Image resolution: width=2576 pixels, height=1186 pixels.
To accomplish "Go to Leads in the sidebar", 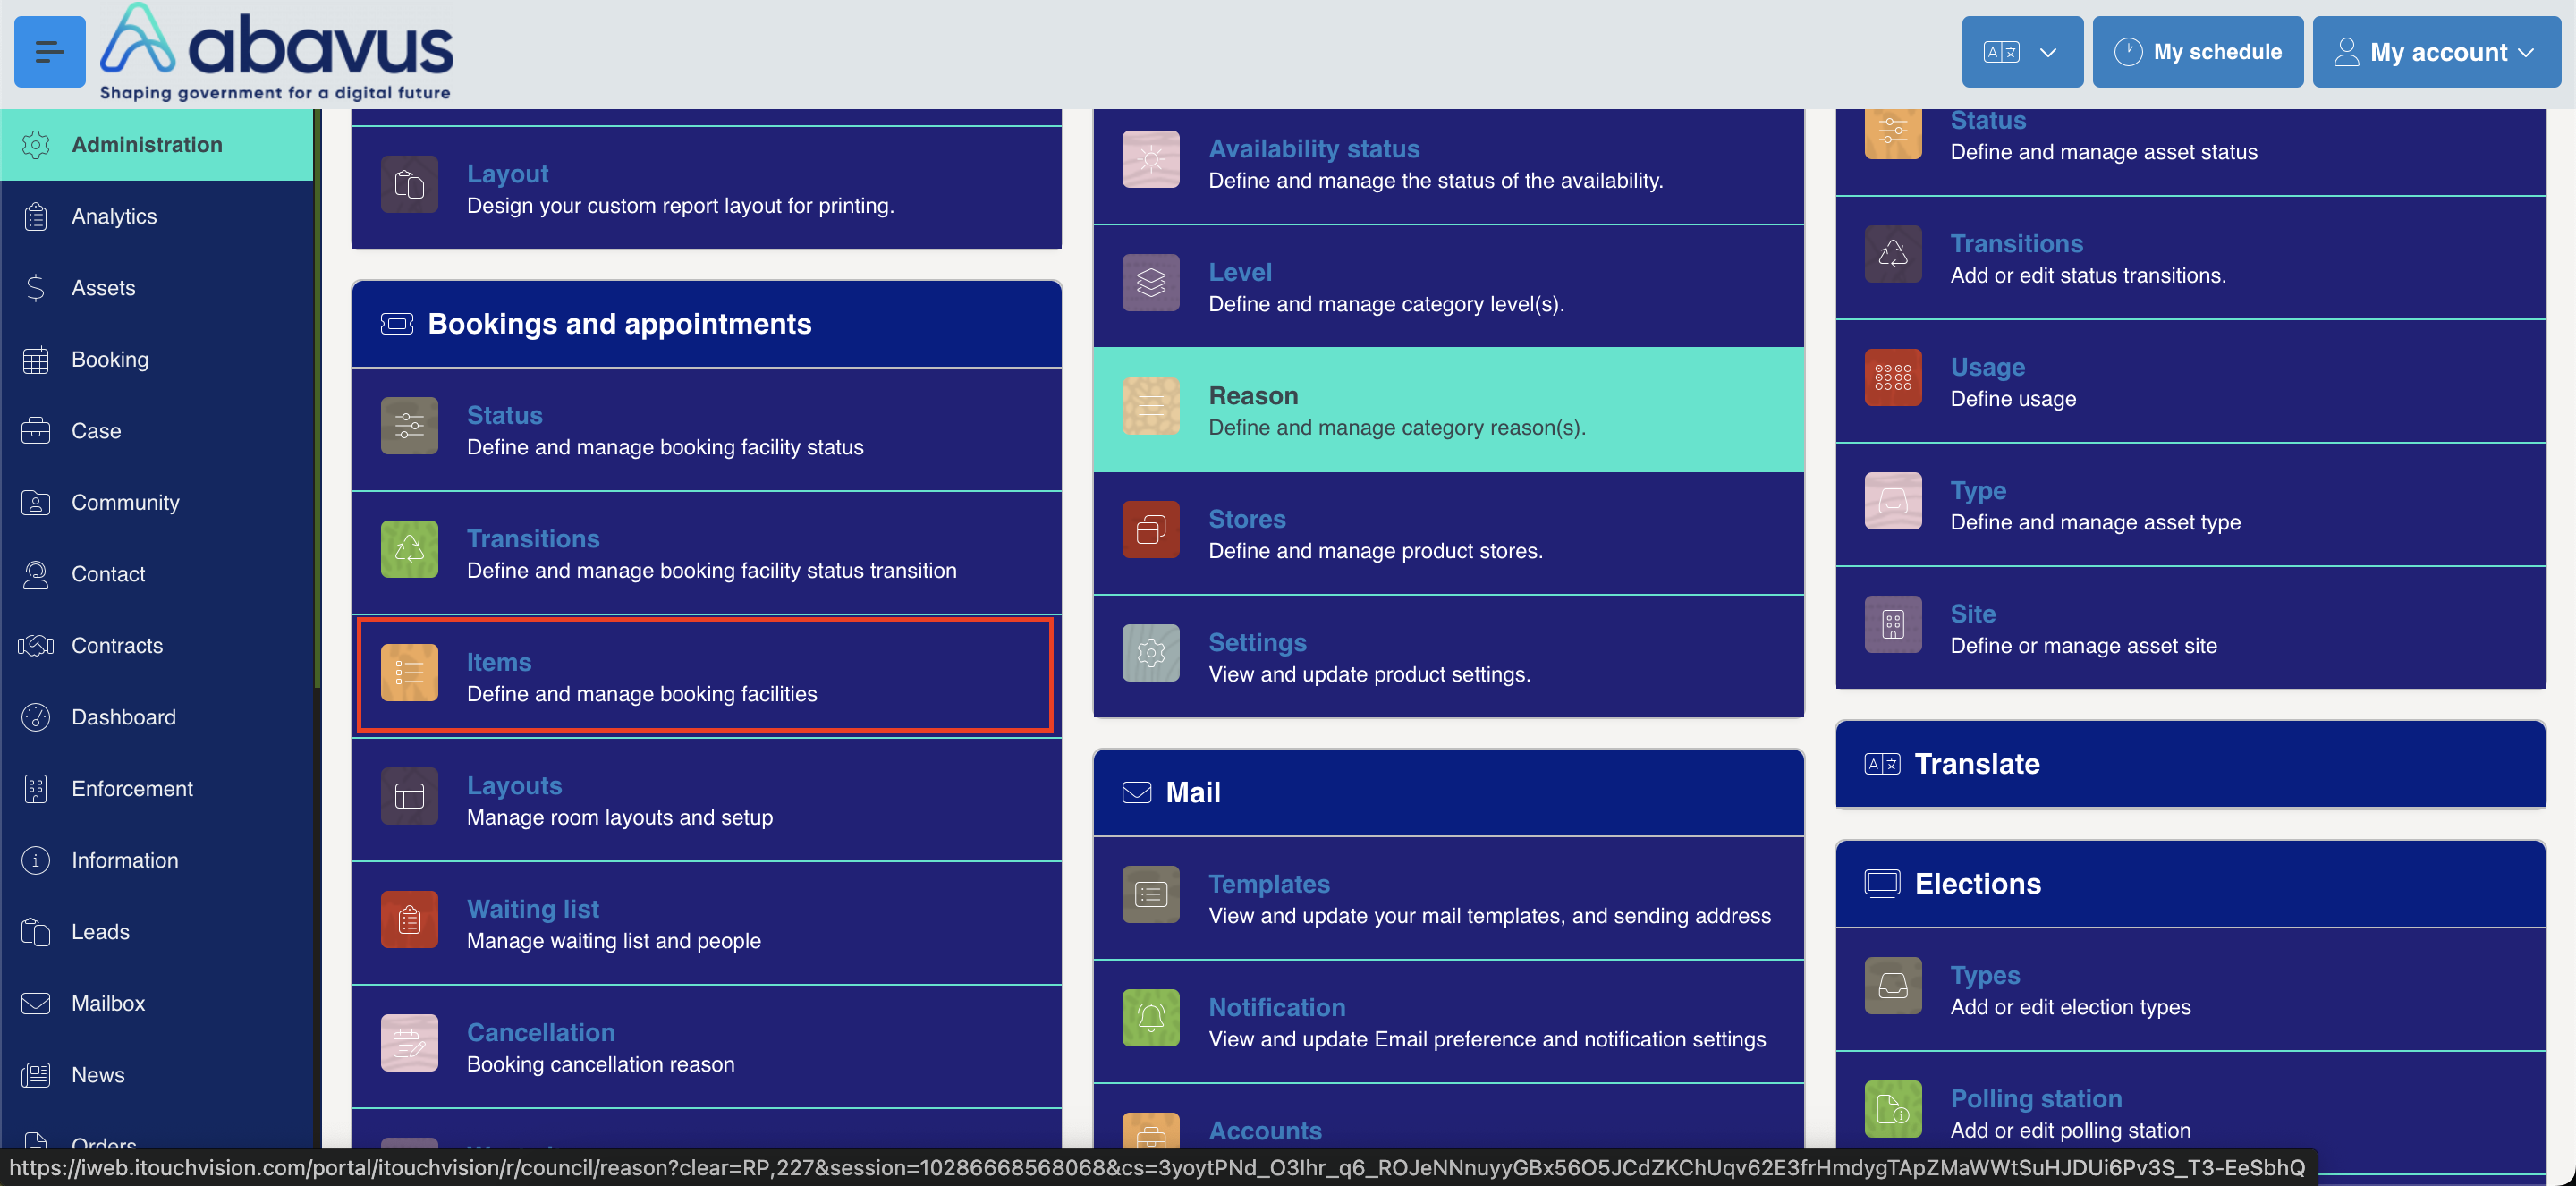I will (x=157, y=932).
